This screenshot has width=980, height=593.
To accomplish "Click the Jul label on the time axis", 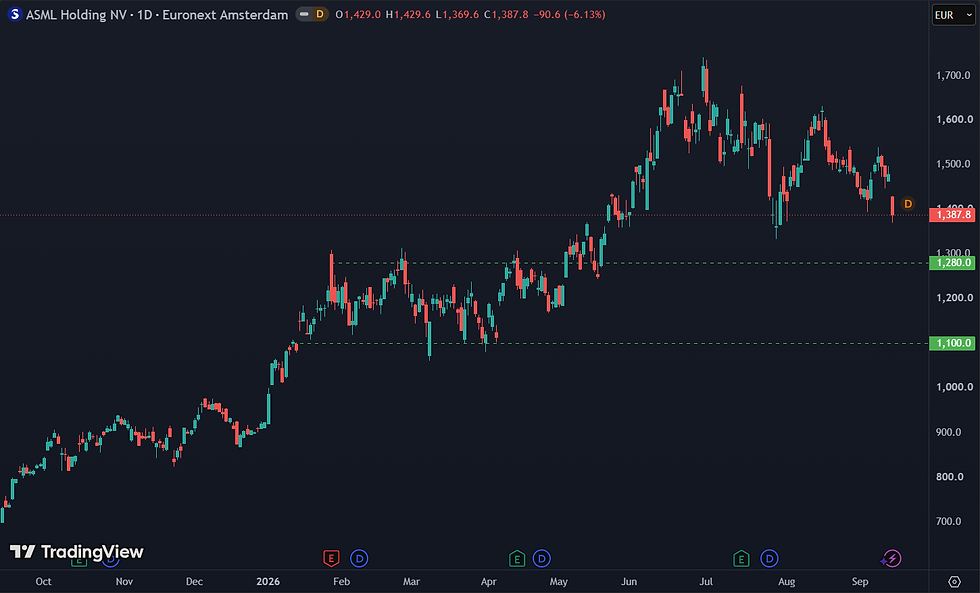I will pos(706,581).
